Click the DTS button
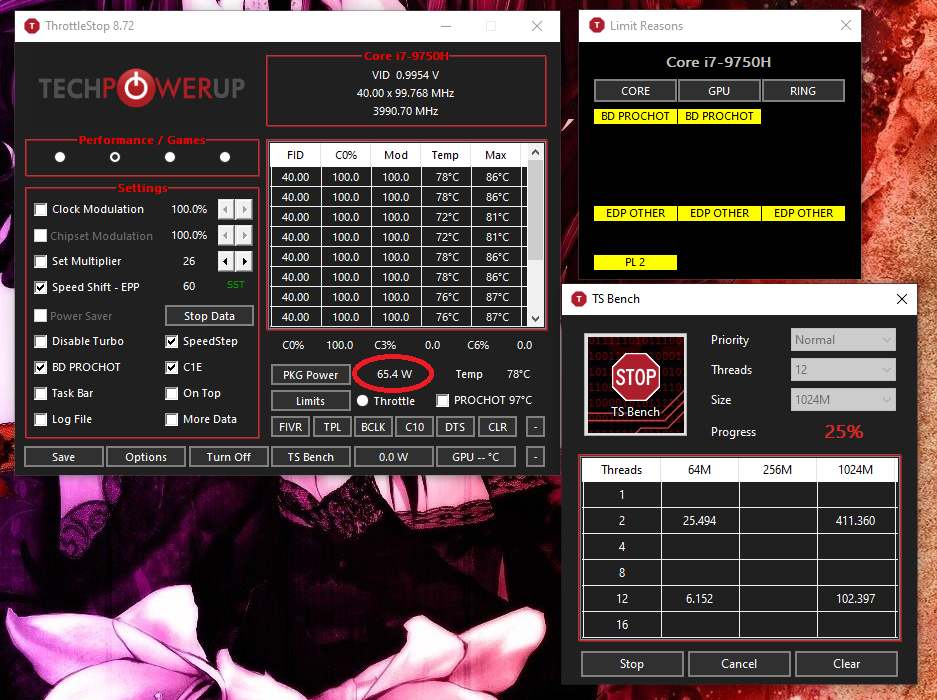 pos(455,427)
